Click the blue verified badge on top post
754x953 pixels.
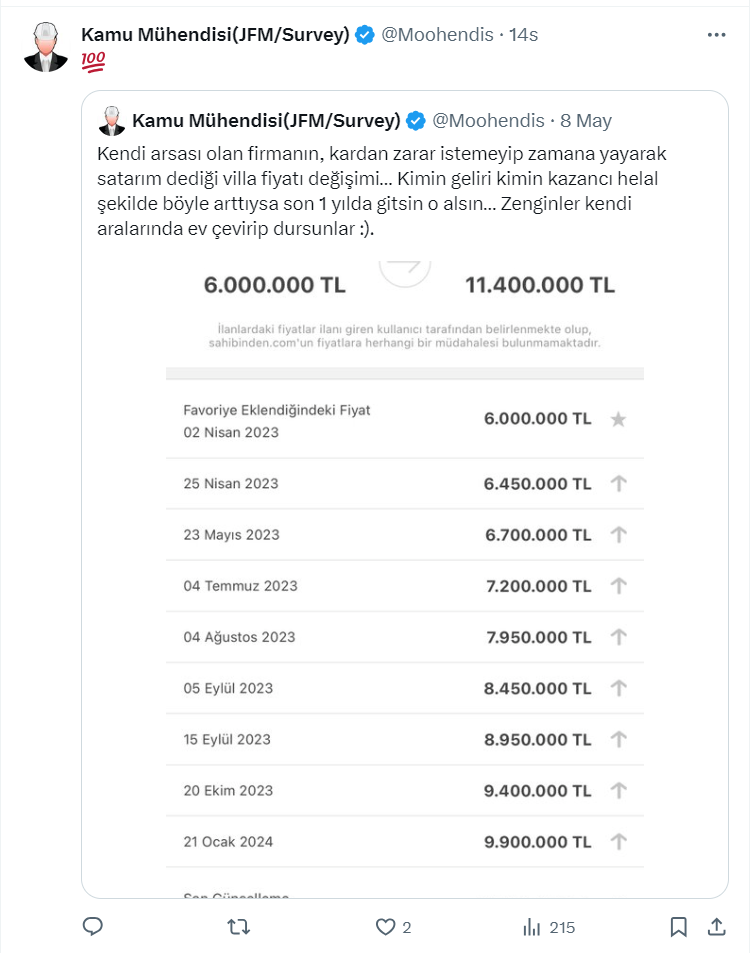pyautogui.click(x=365, y=35)
